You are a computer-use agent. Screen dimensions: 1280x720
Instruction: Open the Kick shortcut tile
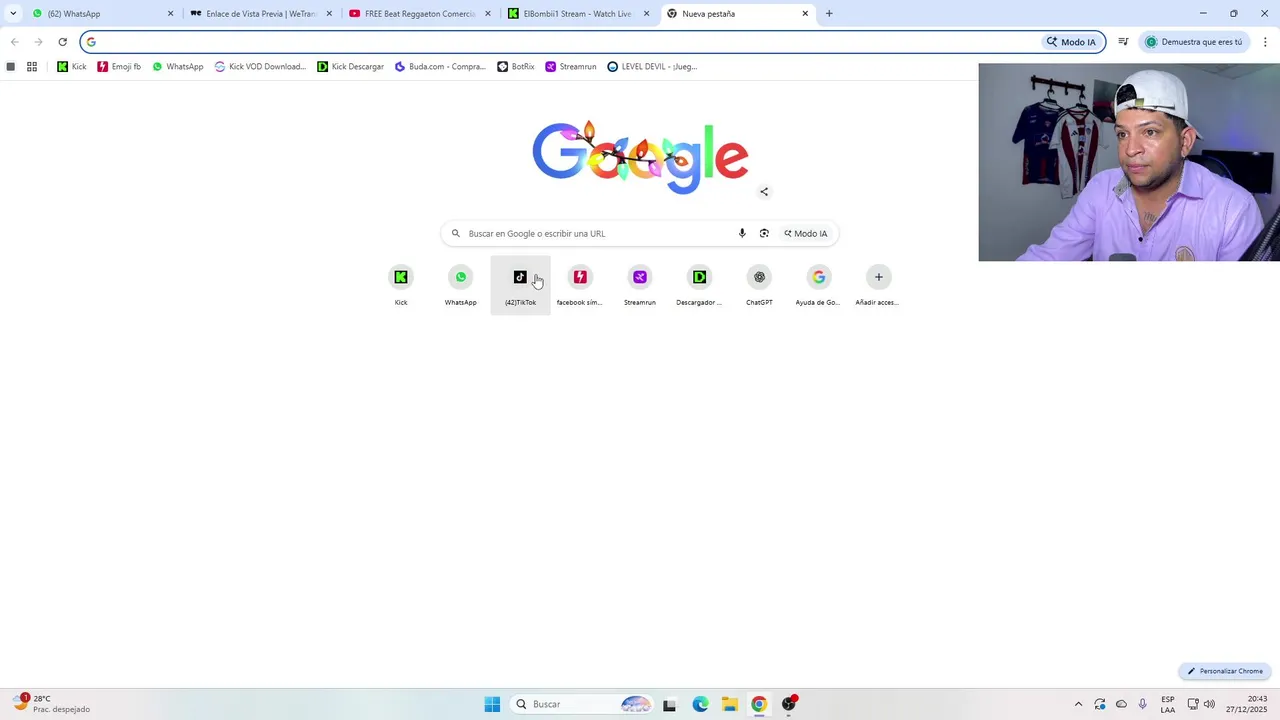(401, 285)
